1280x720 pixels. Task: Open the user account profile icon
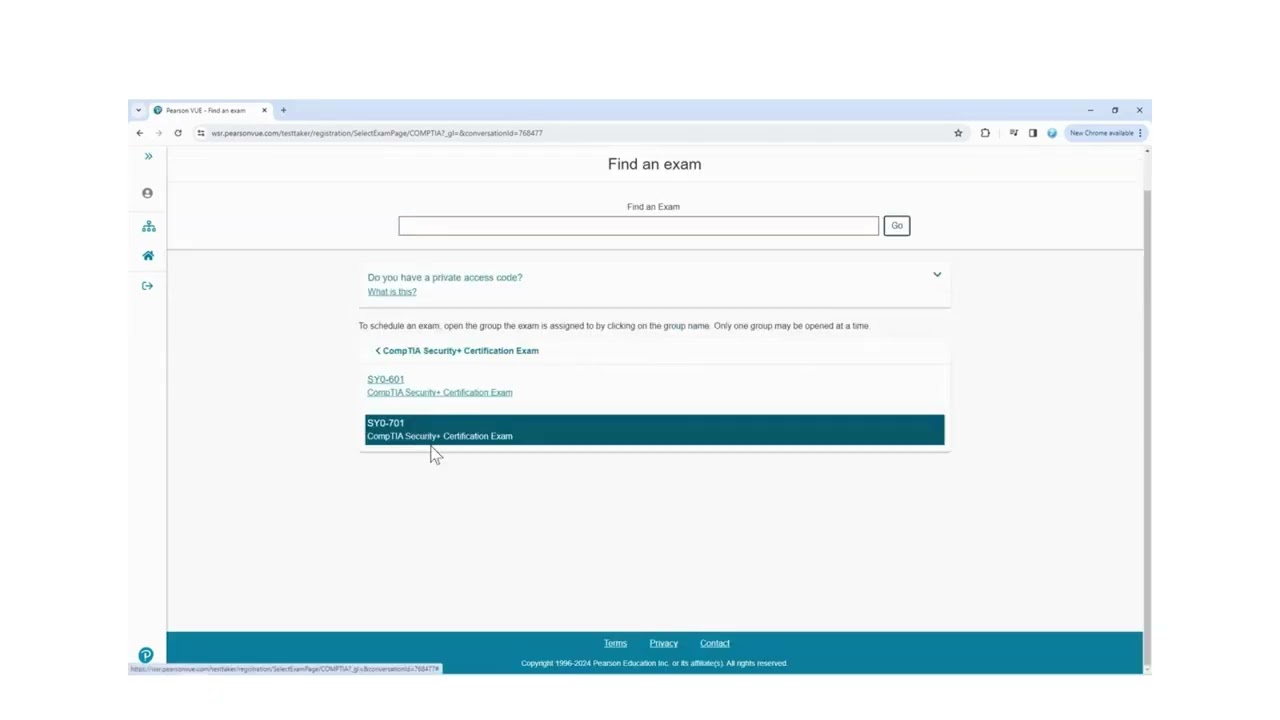pos(147,193)
